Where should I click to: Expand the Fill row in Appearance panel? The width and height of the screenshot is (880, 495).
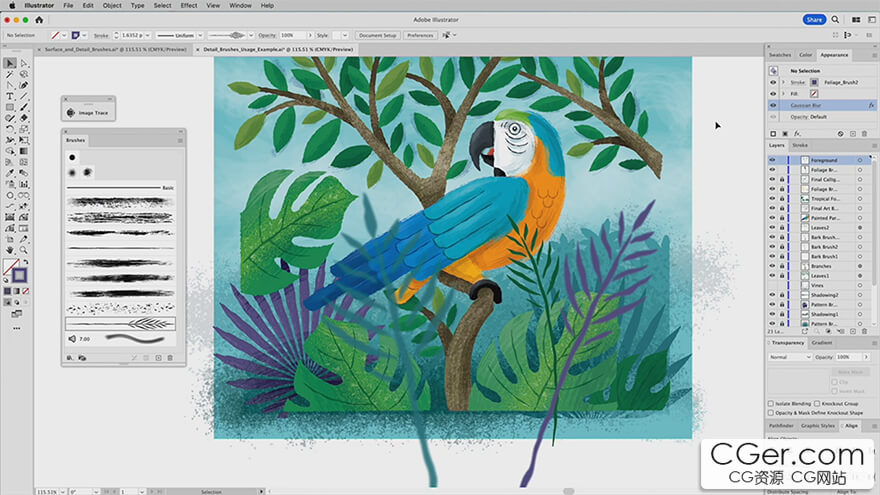tap(783, 94)
